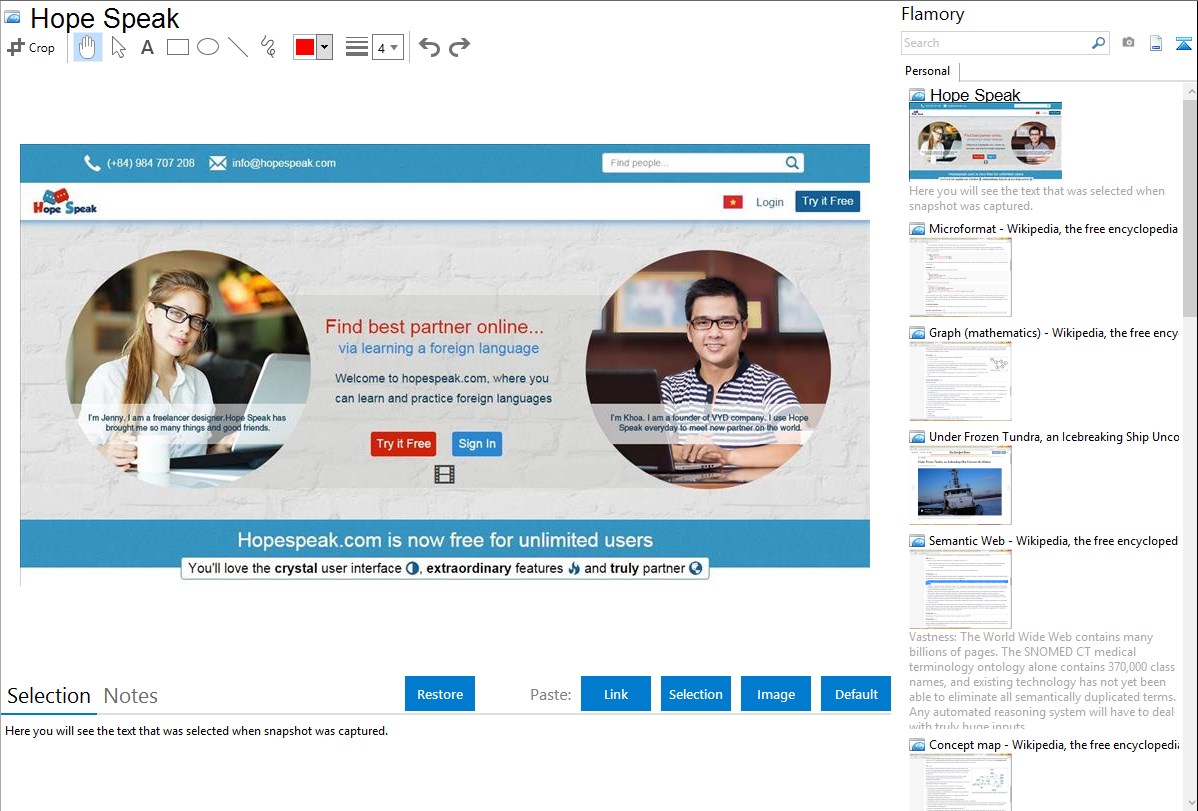
Task: Select the straight line tool
Action: pos(238,47)
